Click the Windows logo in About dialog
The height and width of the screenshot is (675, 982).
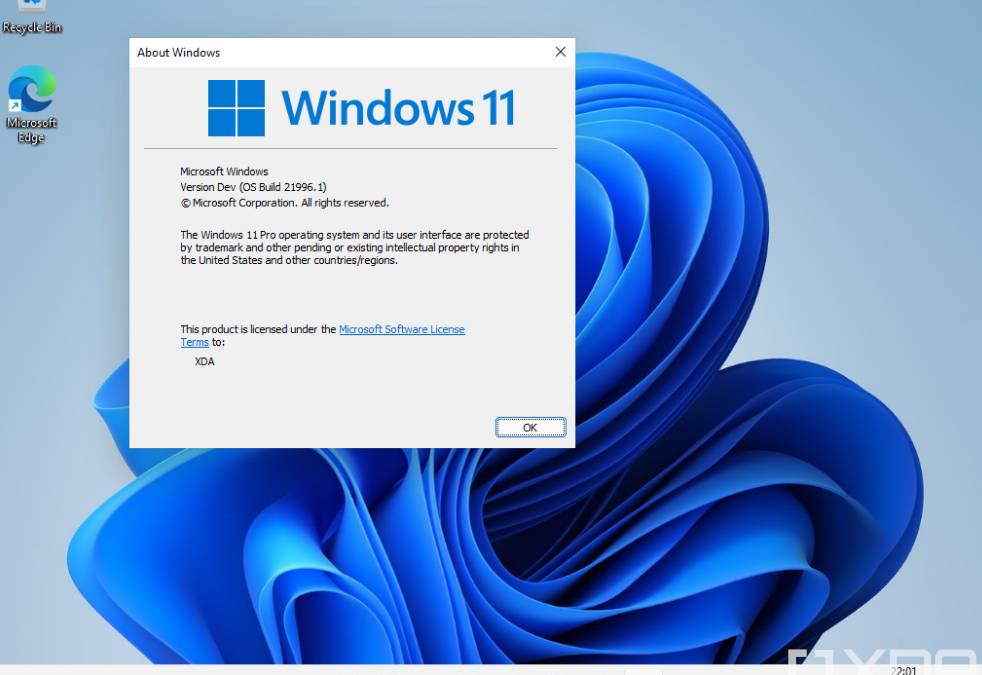tap(236, 108)
